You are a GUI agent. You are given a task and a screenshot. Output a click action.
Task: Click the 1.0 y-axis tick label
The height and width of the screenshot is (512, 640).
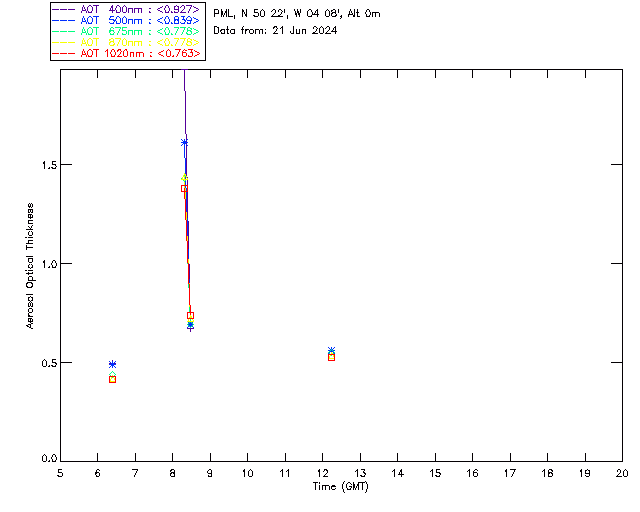pos(49,264)
